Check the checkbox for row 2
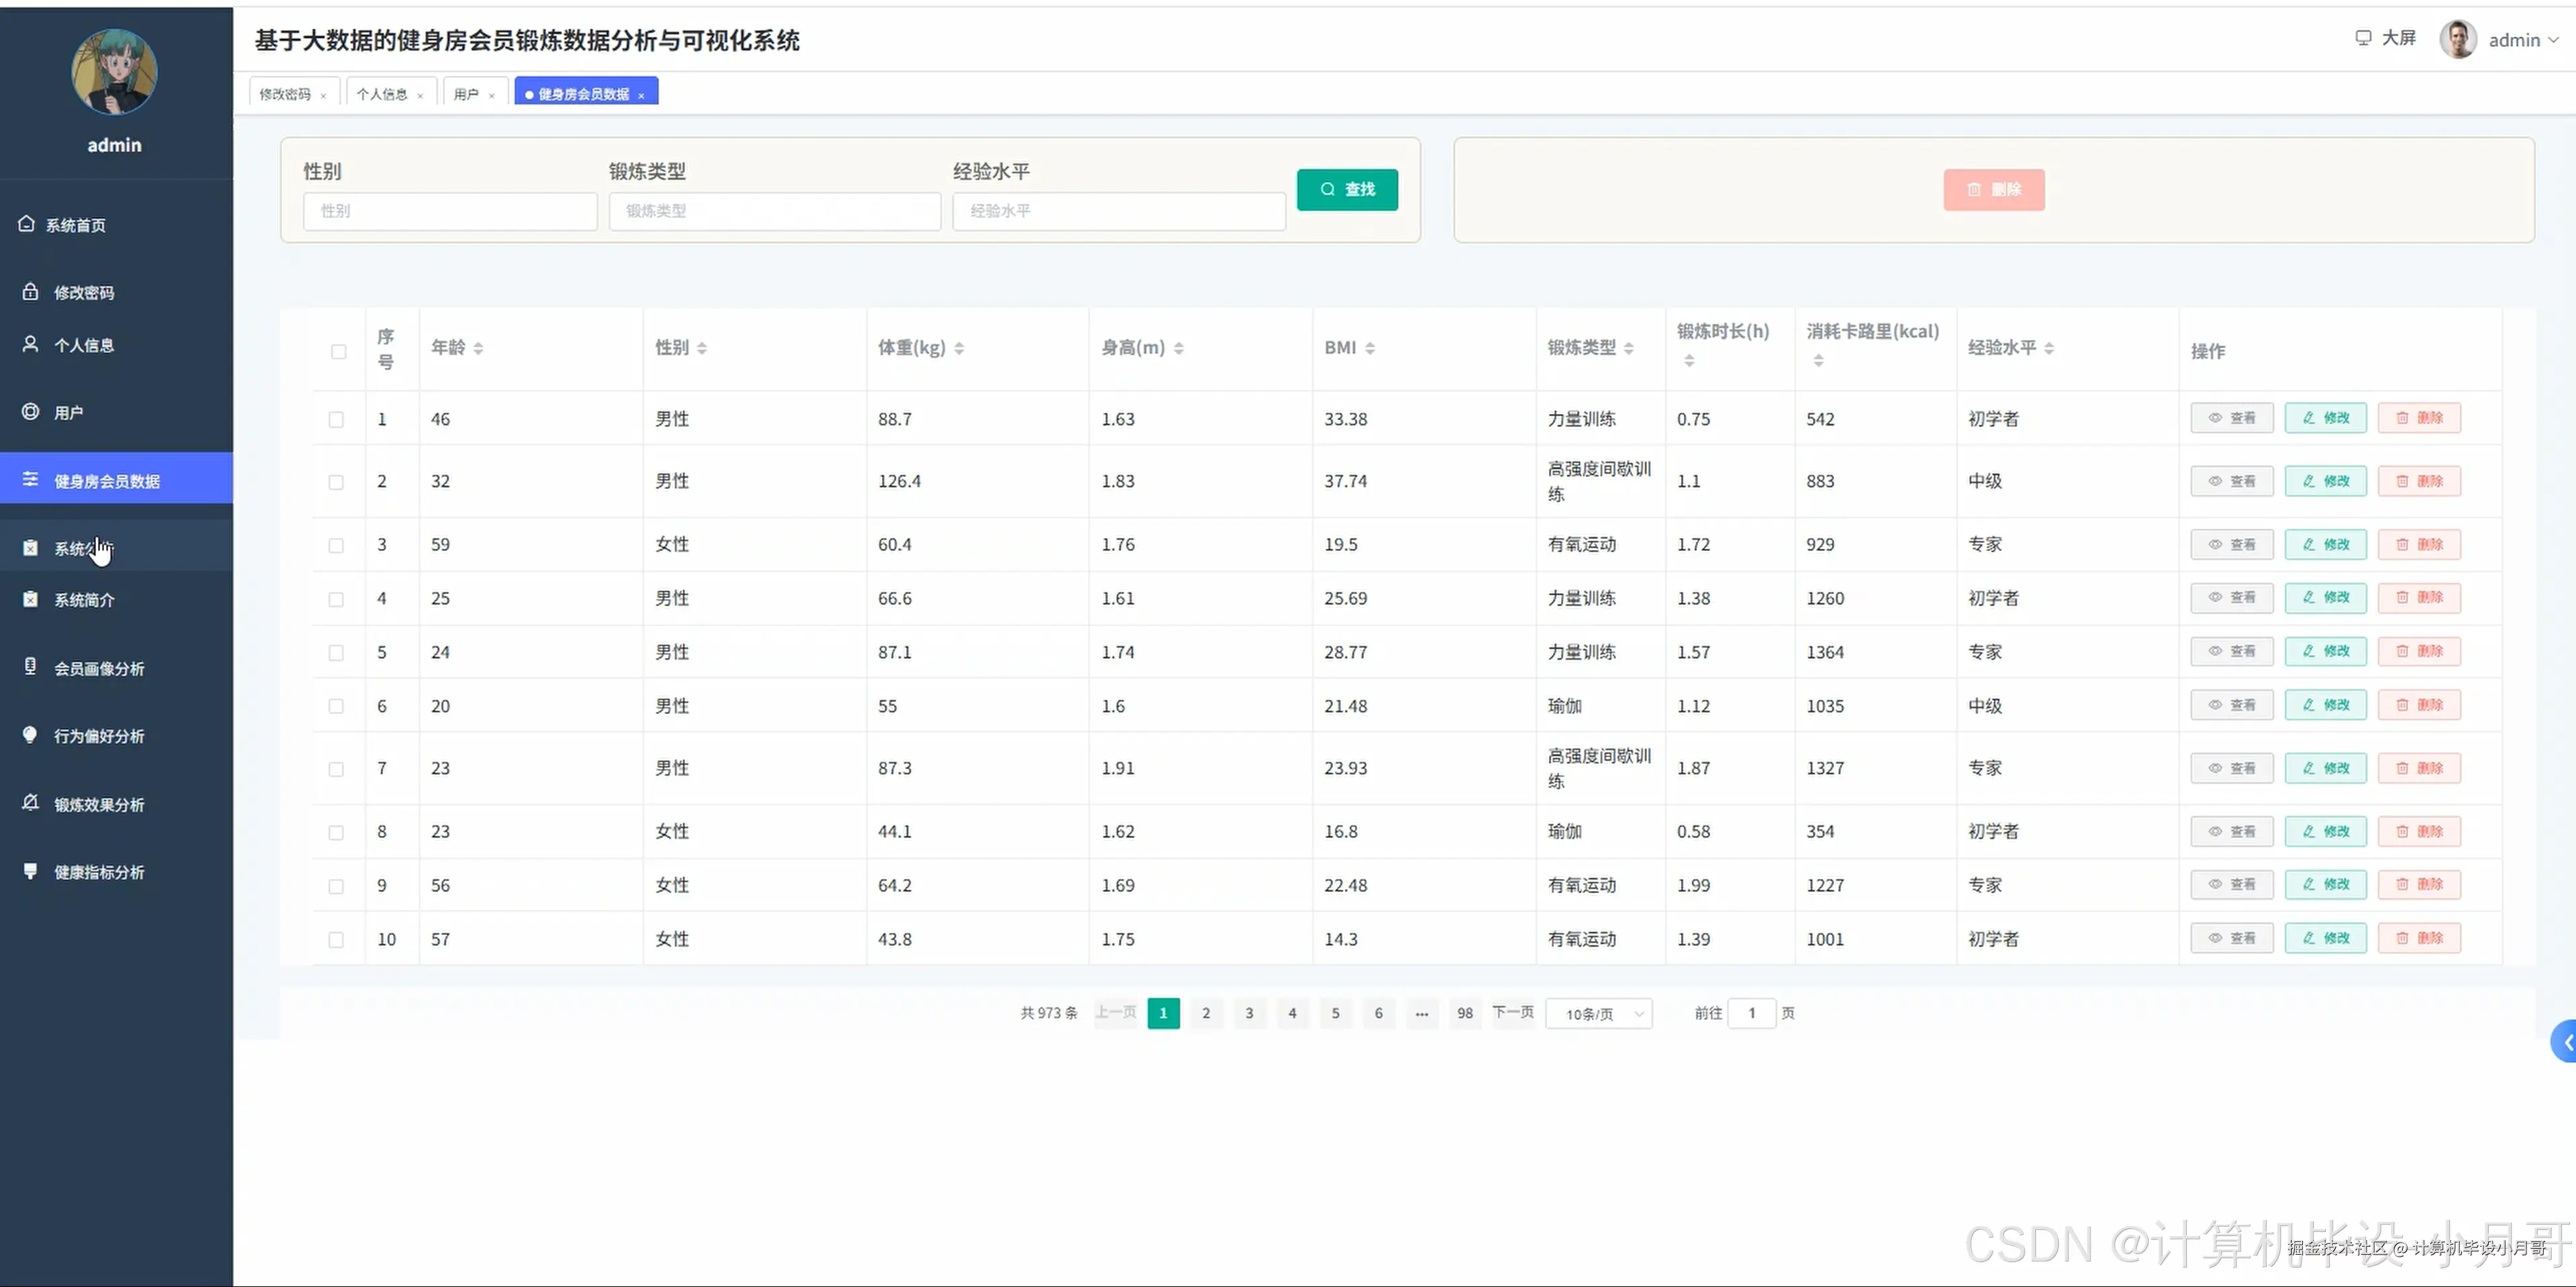The image size is (2576, 1287). (x=336, y=482)
